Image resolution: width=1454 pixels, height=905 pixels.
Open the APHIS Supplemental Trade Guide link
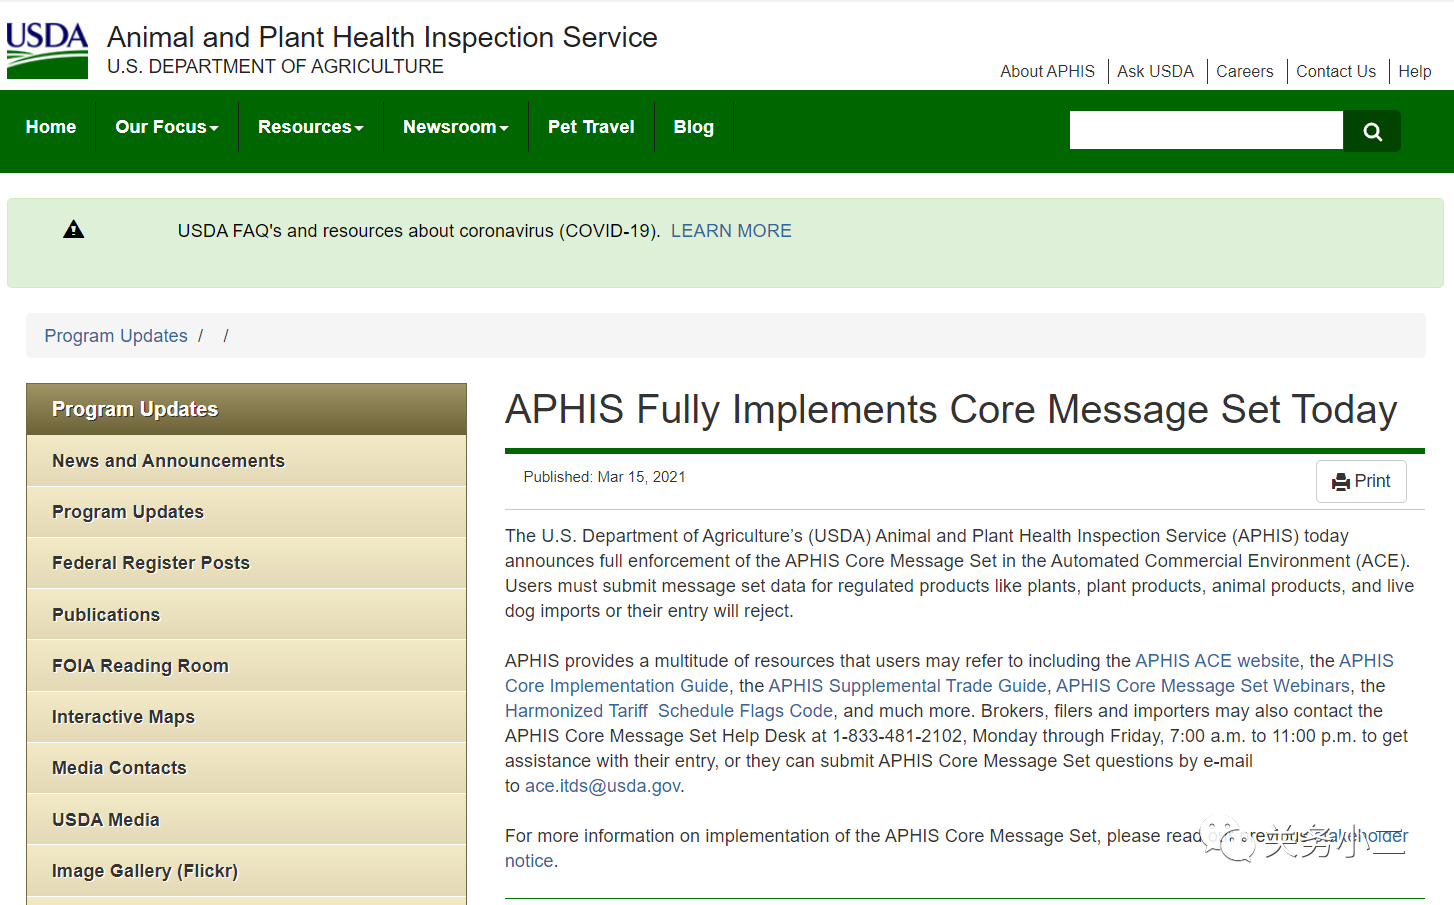pyautogui.click(x=907, y=686)
